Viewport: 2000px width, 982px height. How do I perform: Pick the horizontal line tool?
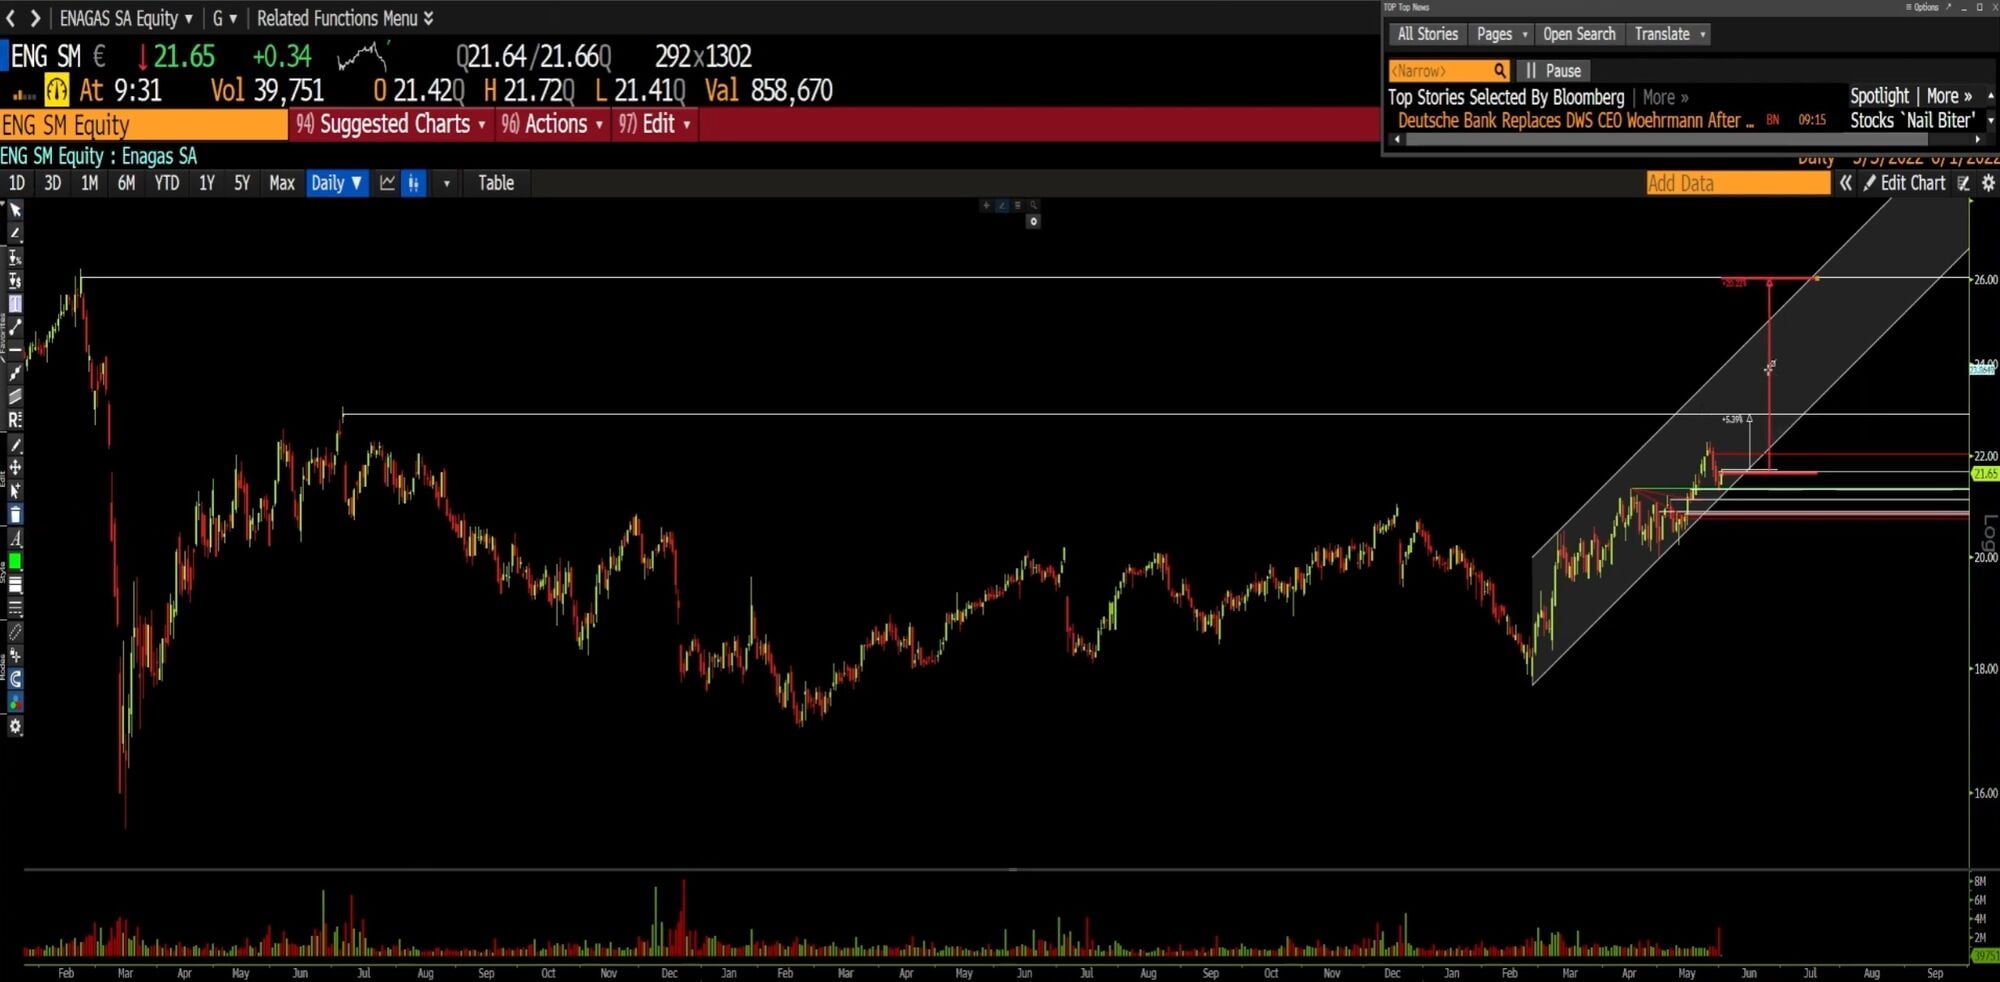pos(15,350)
